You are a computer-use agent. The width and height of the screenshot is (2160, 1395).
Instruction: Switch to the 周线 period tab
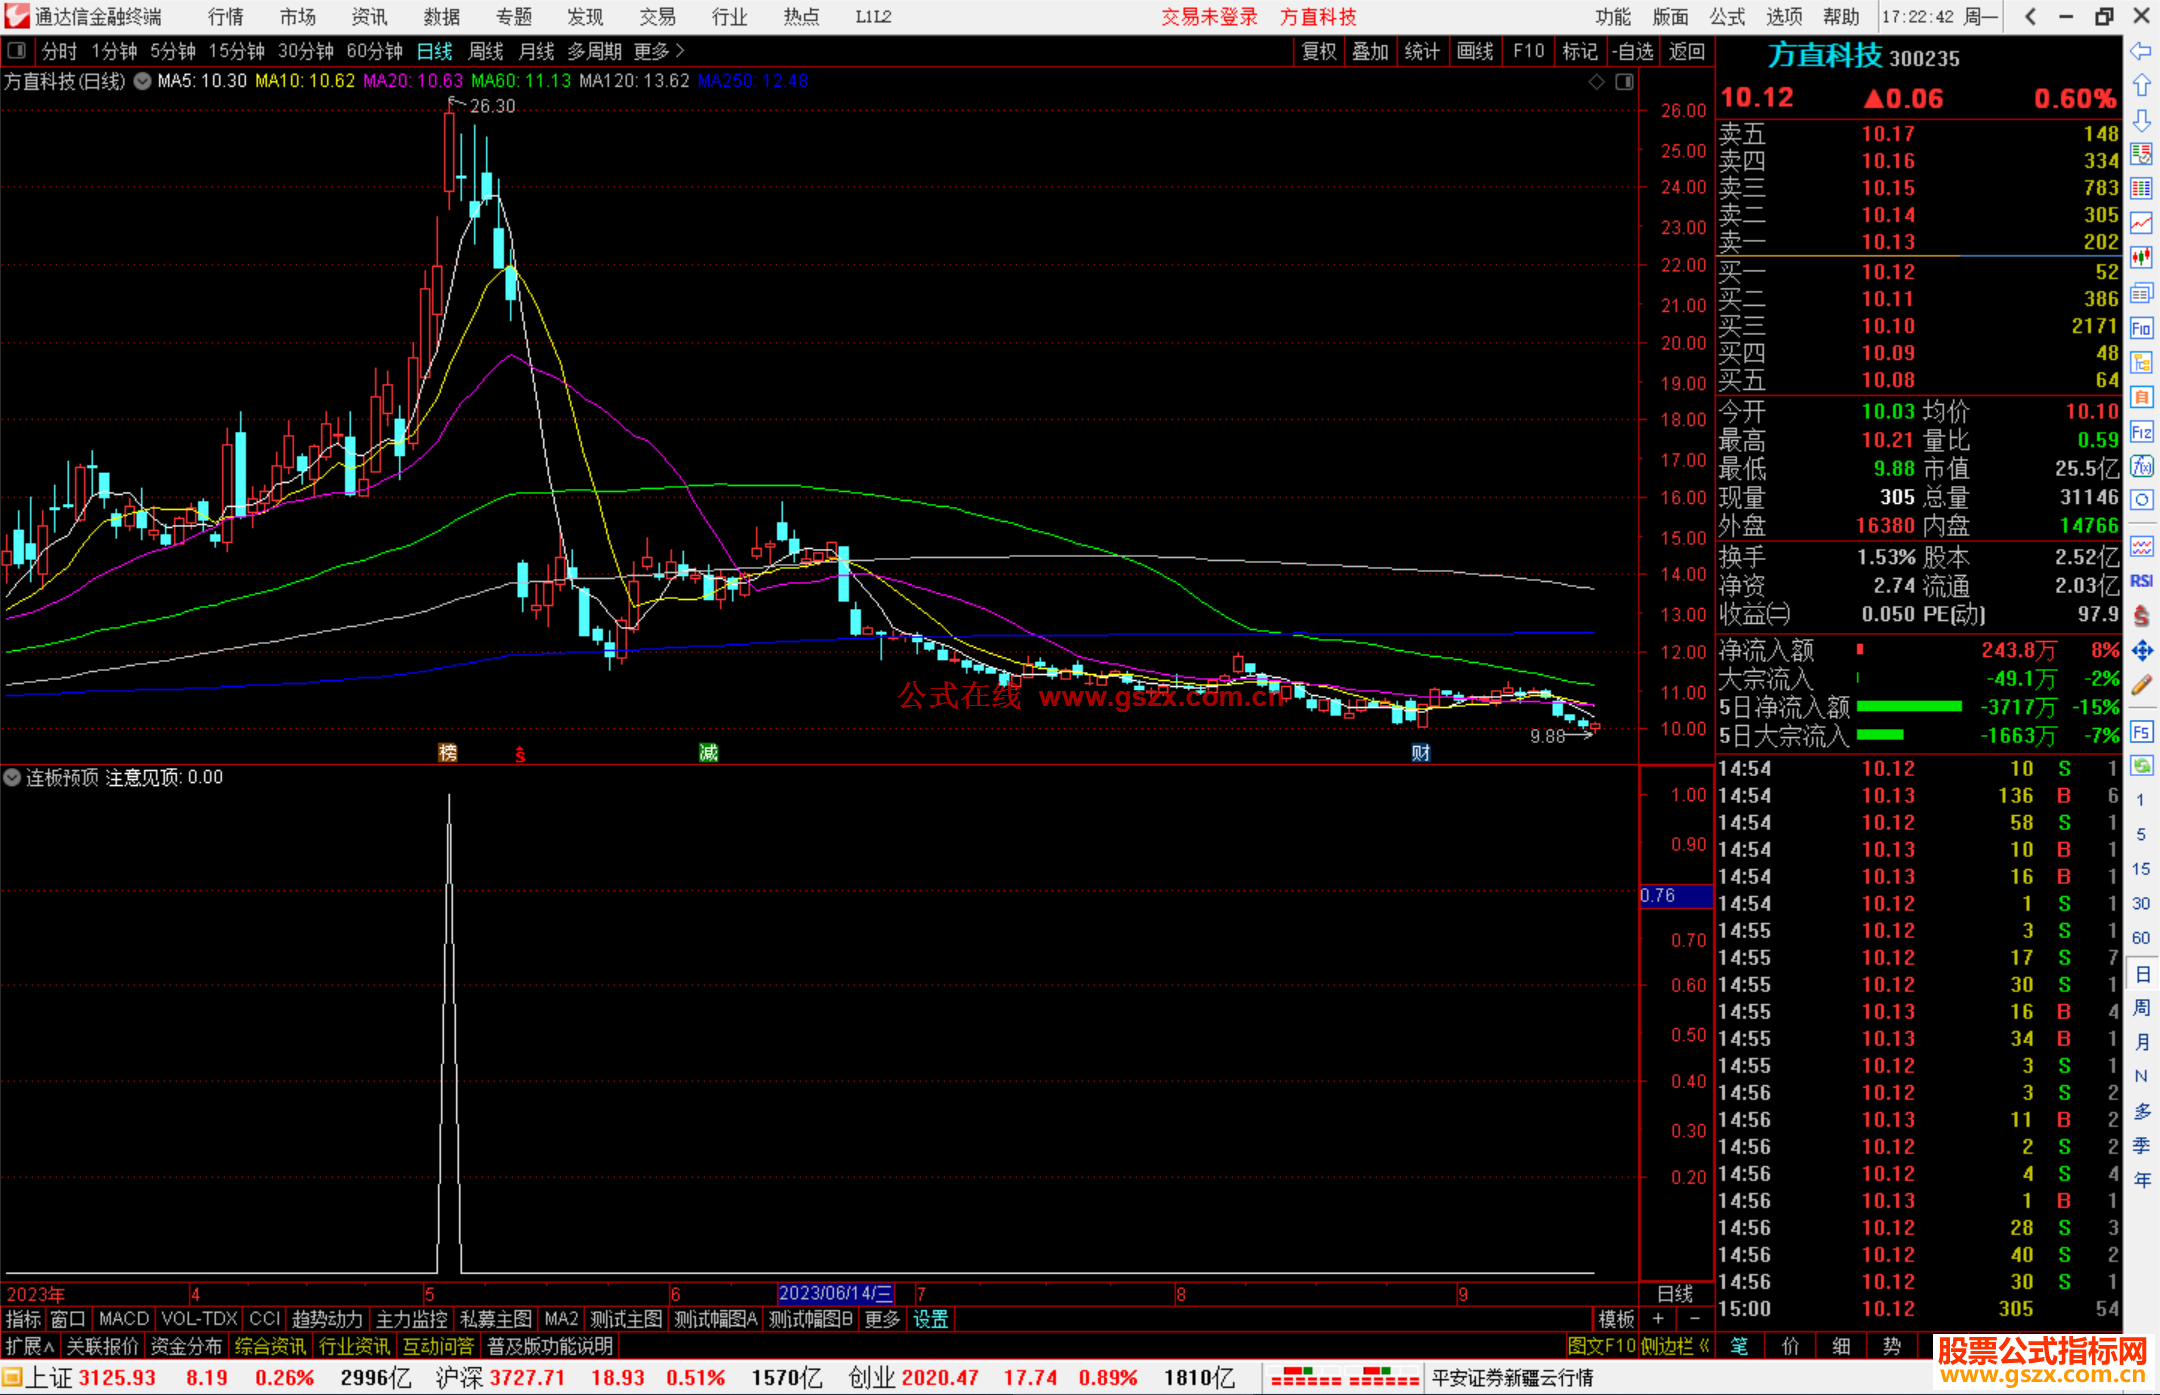point(485,51)
